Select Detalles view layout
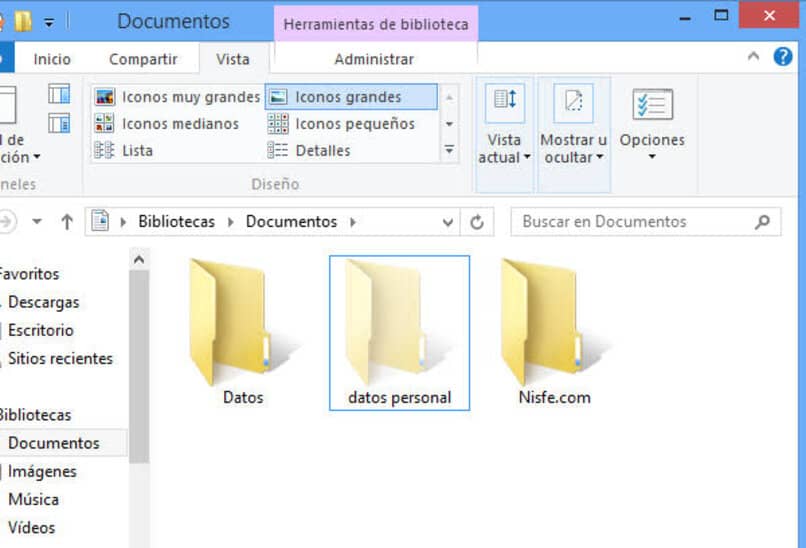The width and height of the screenshot is (806, 548). pyautogui.click(x=309, y=150)
